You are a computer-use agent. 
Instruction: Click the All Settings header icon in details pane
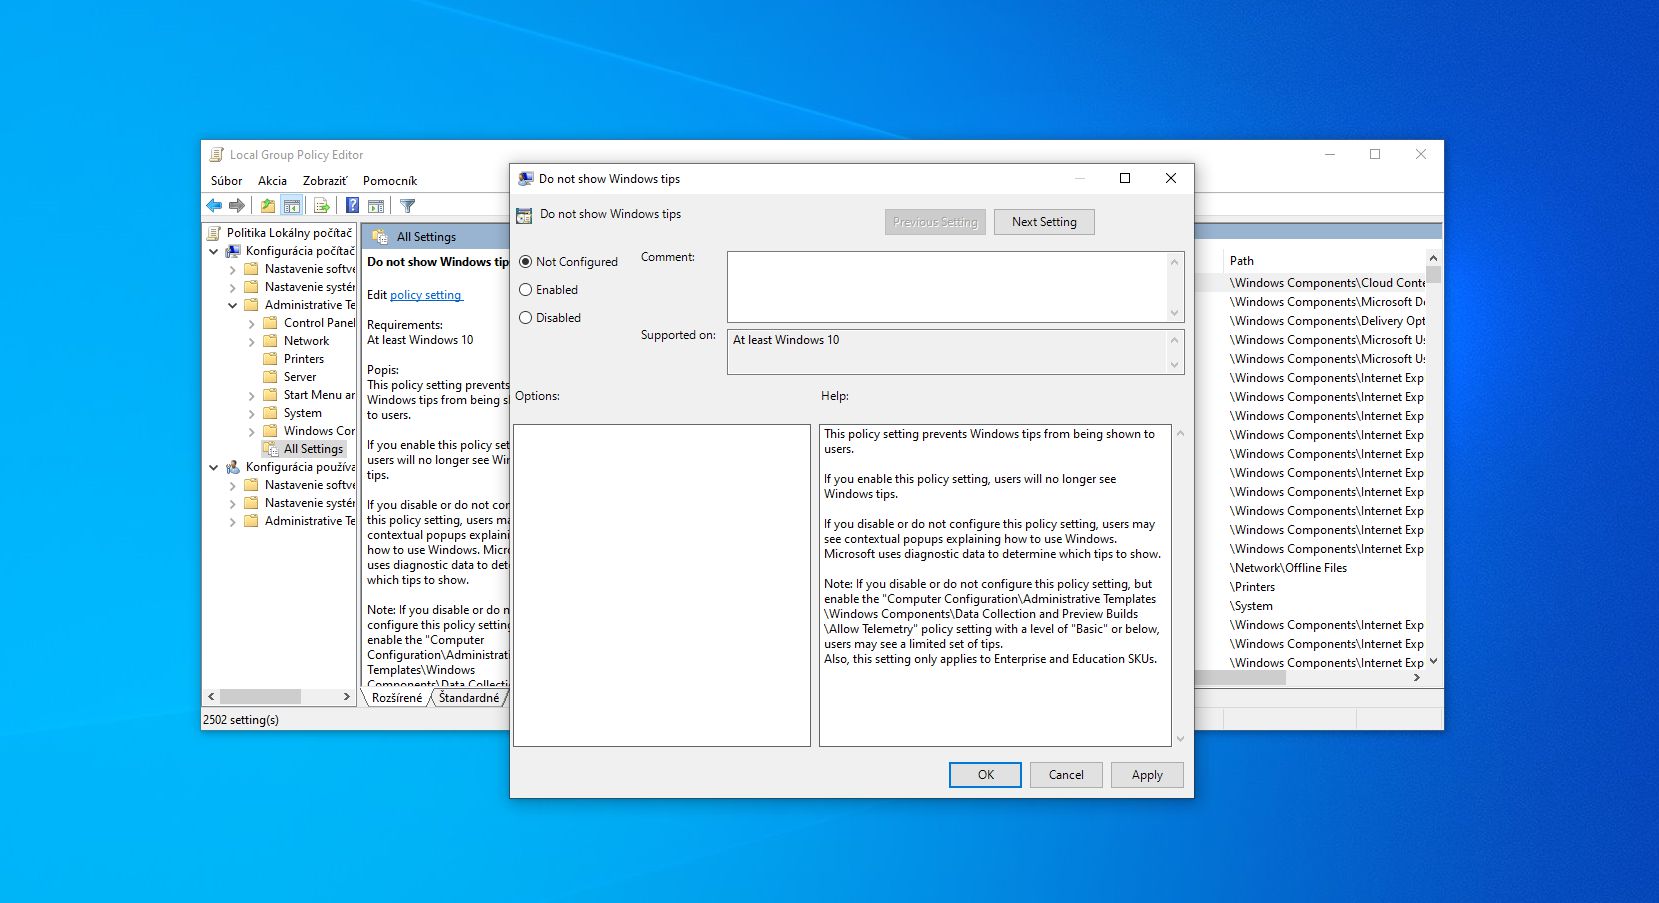coord(380,237)
